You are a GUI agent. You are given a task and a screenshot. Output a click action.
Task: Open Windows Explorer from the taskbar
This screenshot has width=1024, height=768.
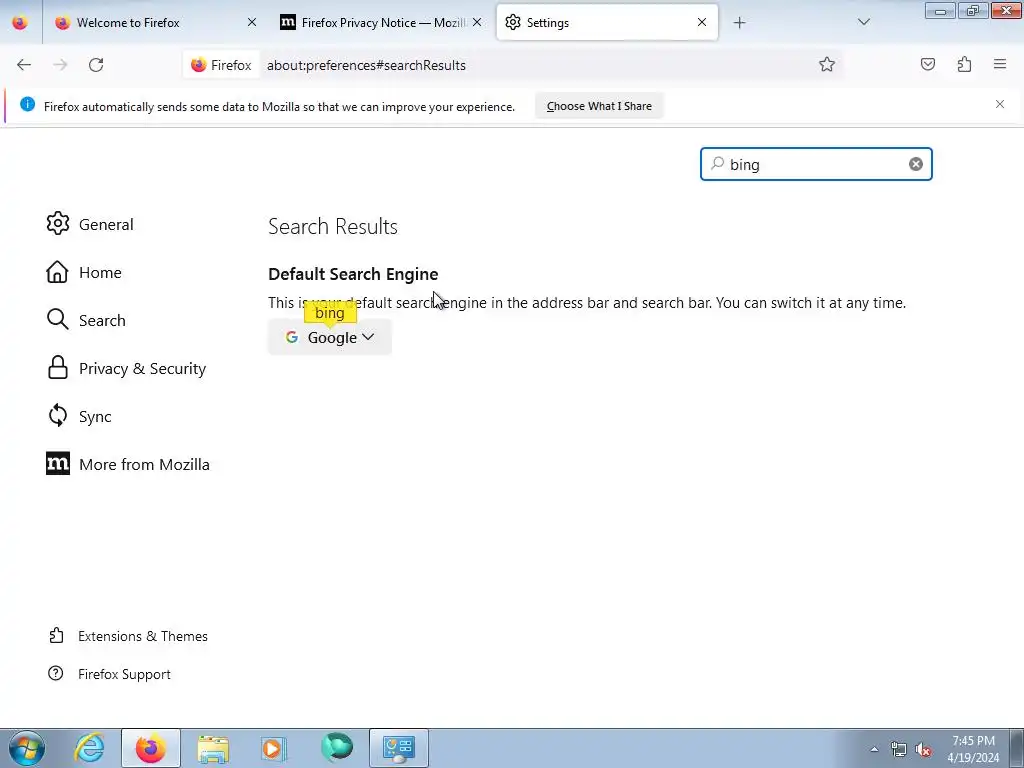pos(213,748)
